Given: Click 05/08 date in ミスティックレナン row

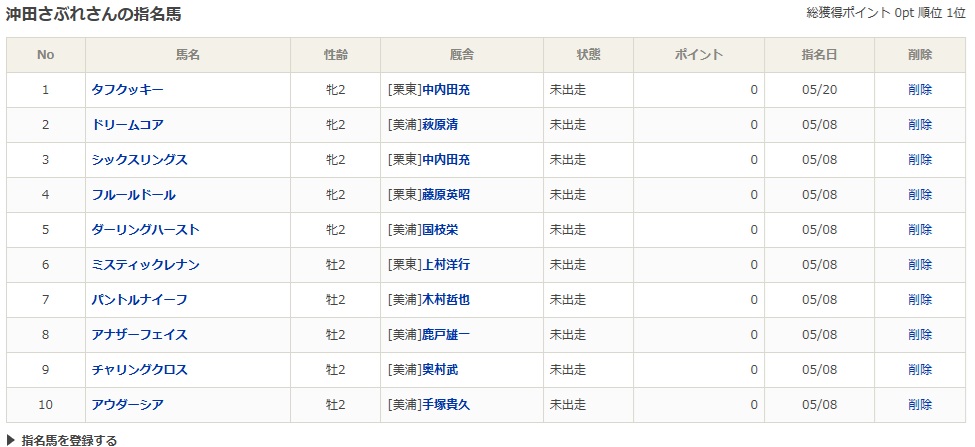Looking at the screenshot, I should [x=820, y=265].
